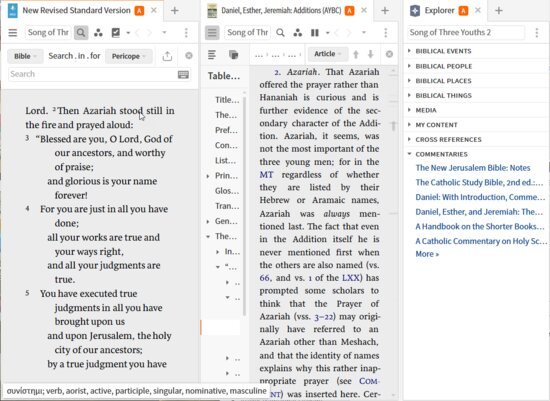This screenshot has height=401, width=550.
Task: Open A Catholic Commentary on Holy Sc... link
Action: click(481, 241)
